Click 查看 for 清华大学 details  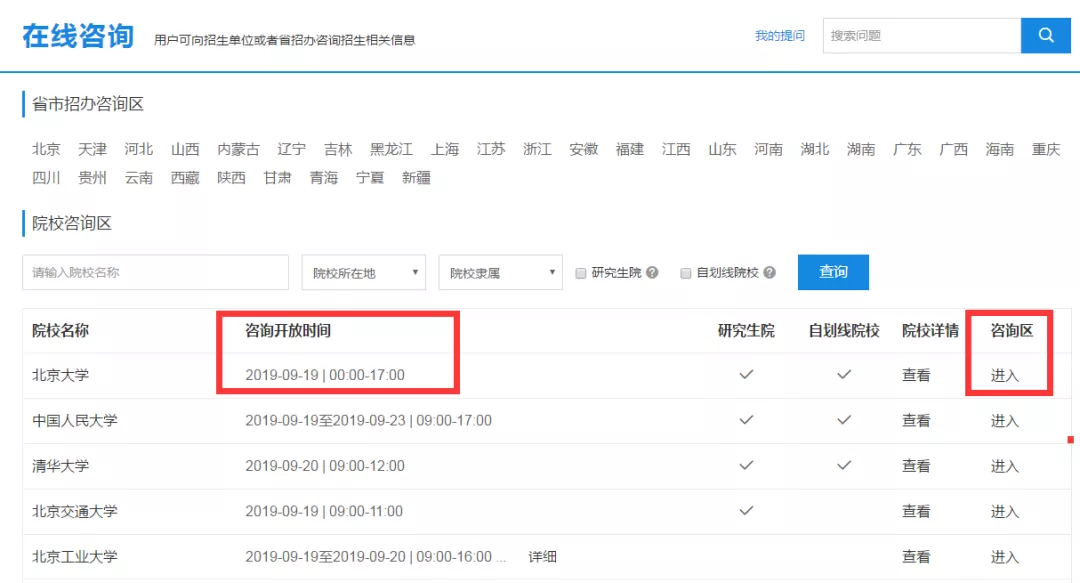[916, 465]
